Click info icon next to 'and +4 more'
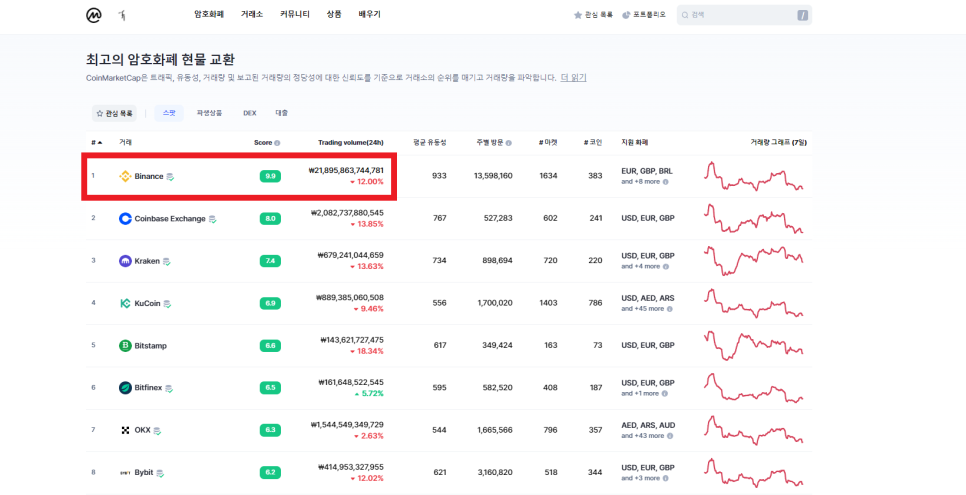This screenshot has width=966, height=495. click(665, 266)
